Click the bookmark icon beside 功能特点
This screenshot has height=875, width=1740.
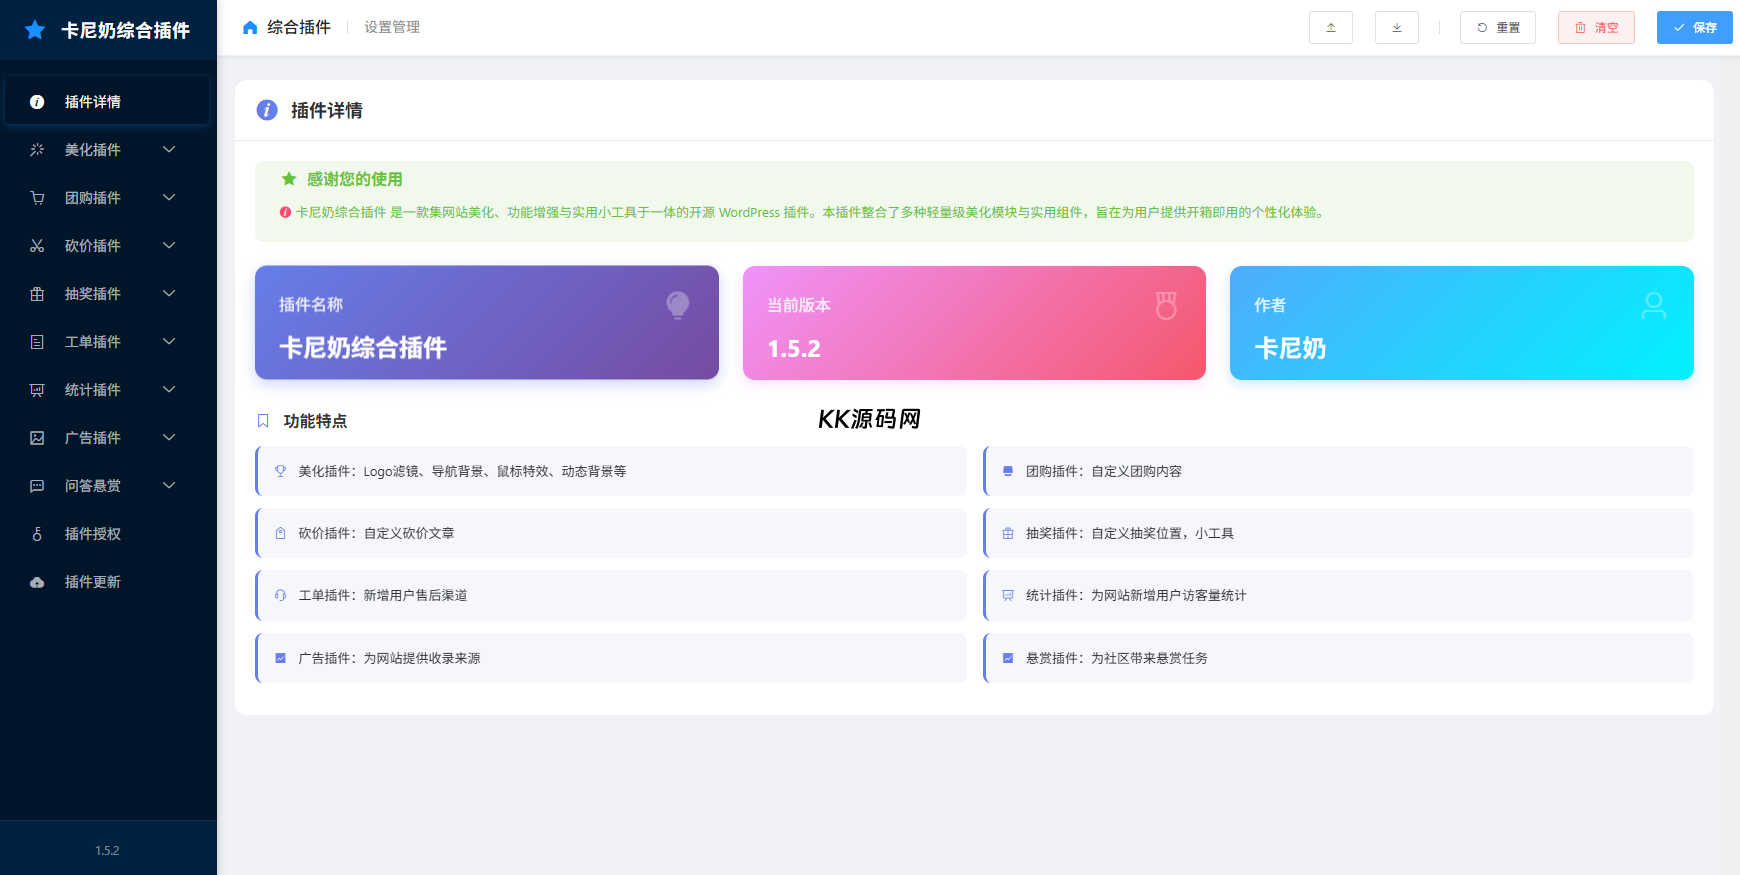[263, 421]
